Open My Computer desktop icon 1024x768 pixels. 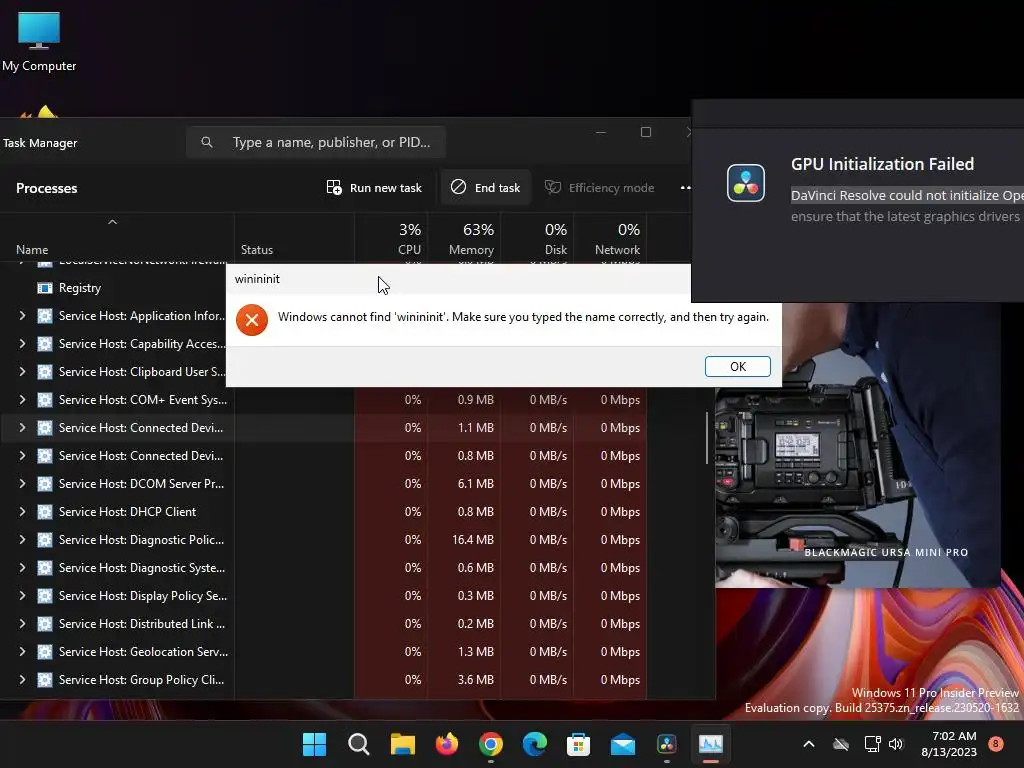[x=39, y=41]
